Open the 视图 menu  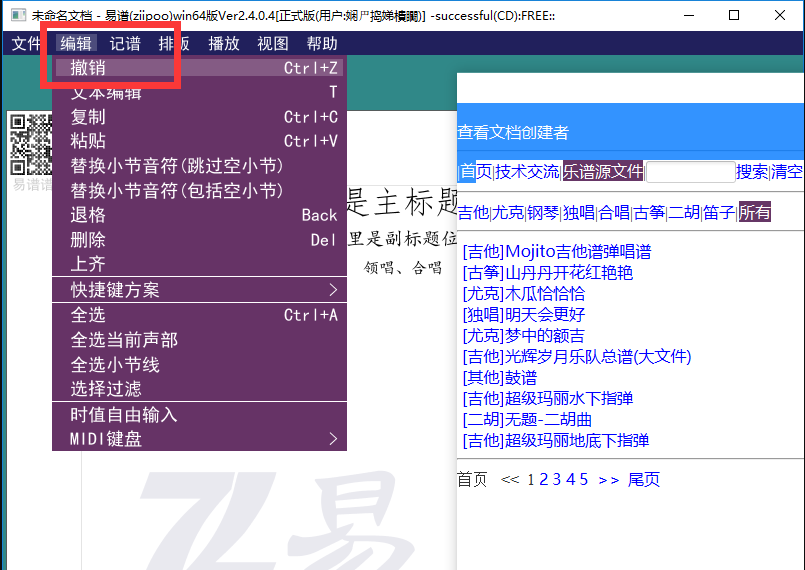pyautogui.click(x=273, y=44)
